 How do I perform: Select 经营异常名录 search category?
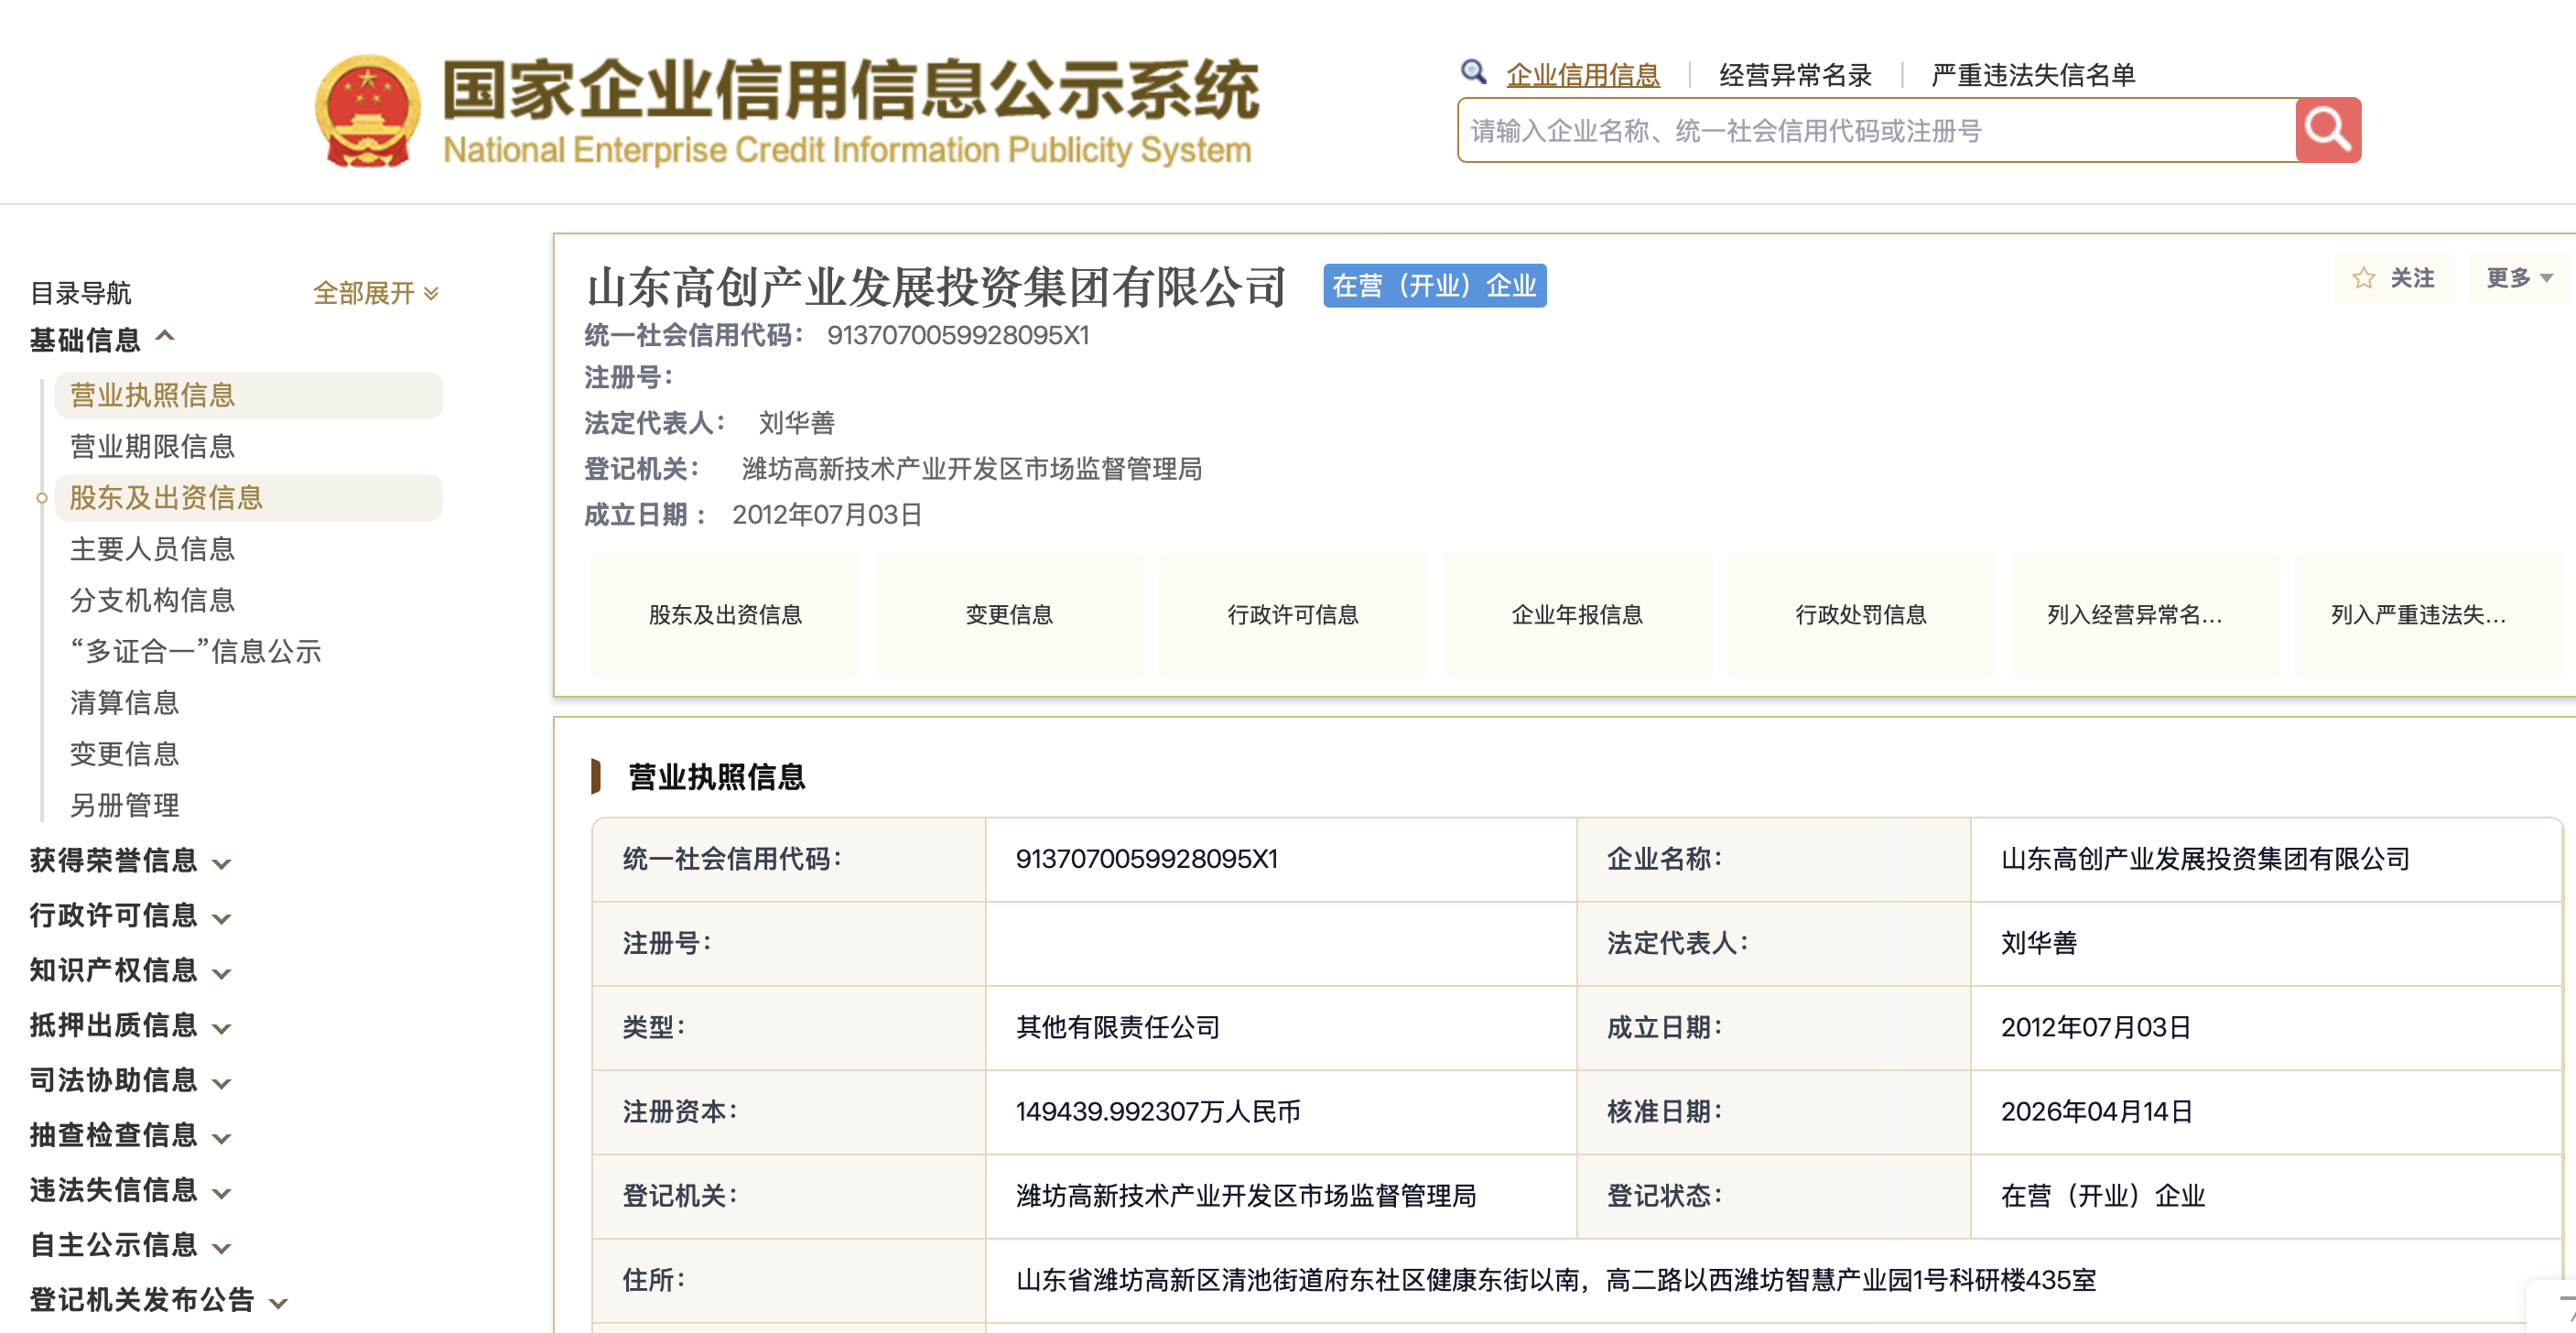tap(1795, 75)
